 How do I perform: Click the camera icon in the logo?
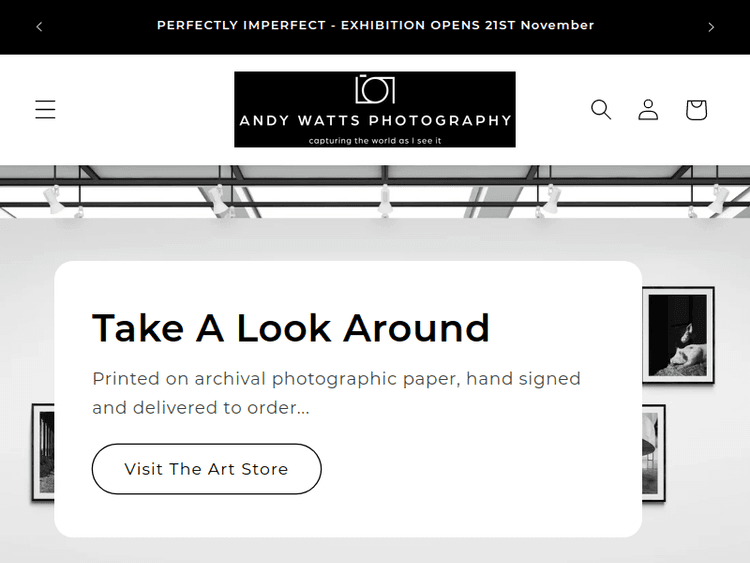click(375, 89)
